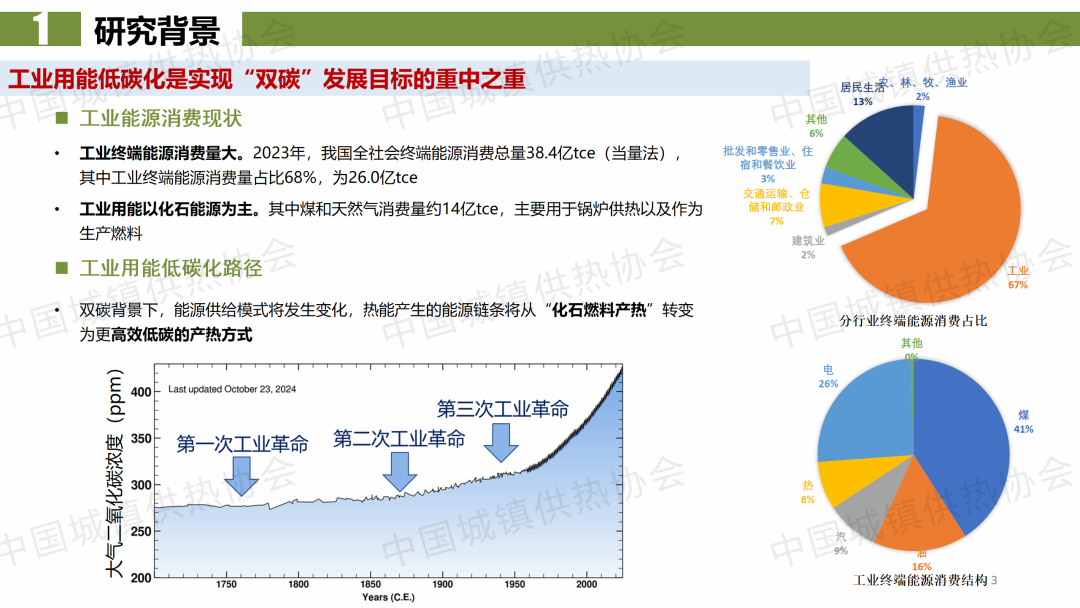The image size is (1080, 608).
Task: Click the 研究背景 slide title
Action: (157, 31)
